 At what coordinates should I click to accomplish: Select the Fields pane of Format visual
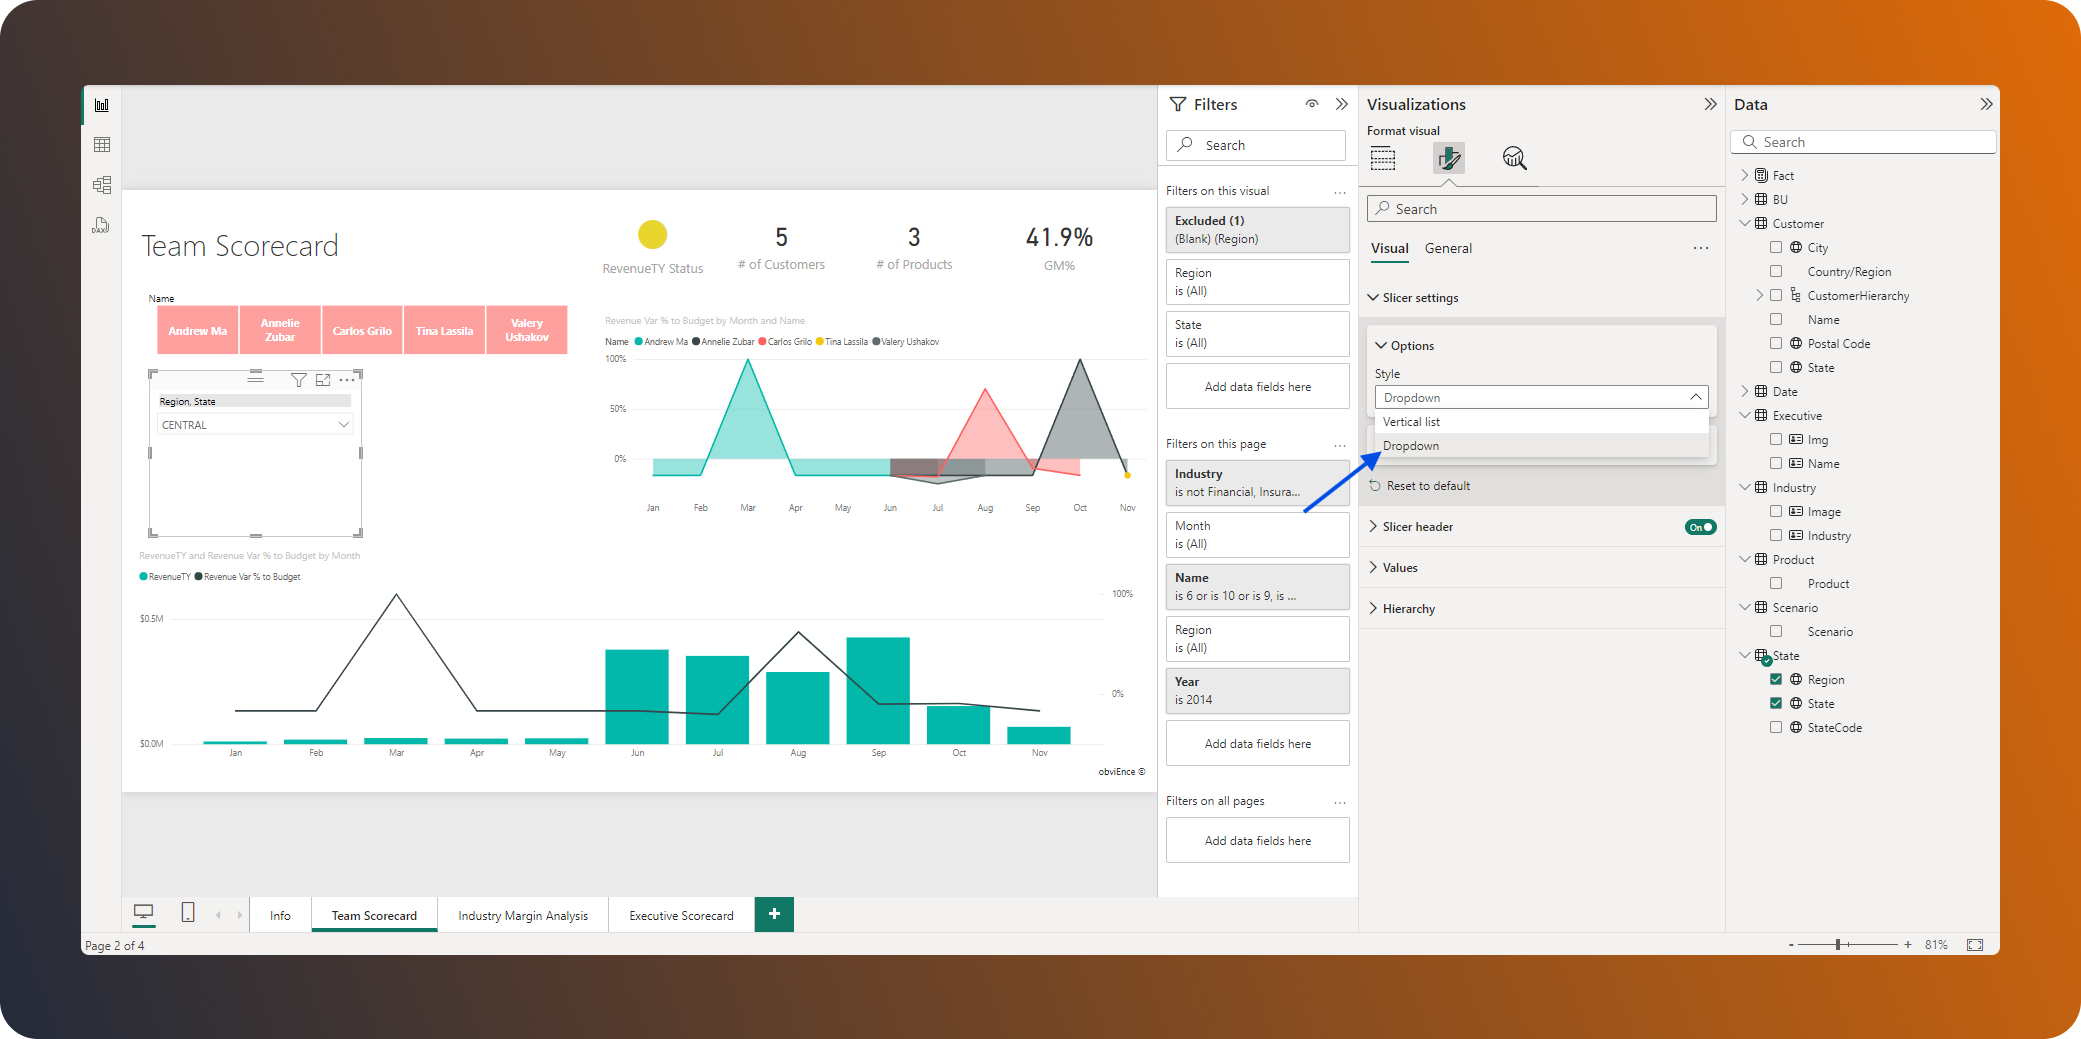tap(1382, 158)
